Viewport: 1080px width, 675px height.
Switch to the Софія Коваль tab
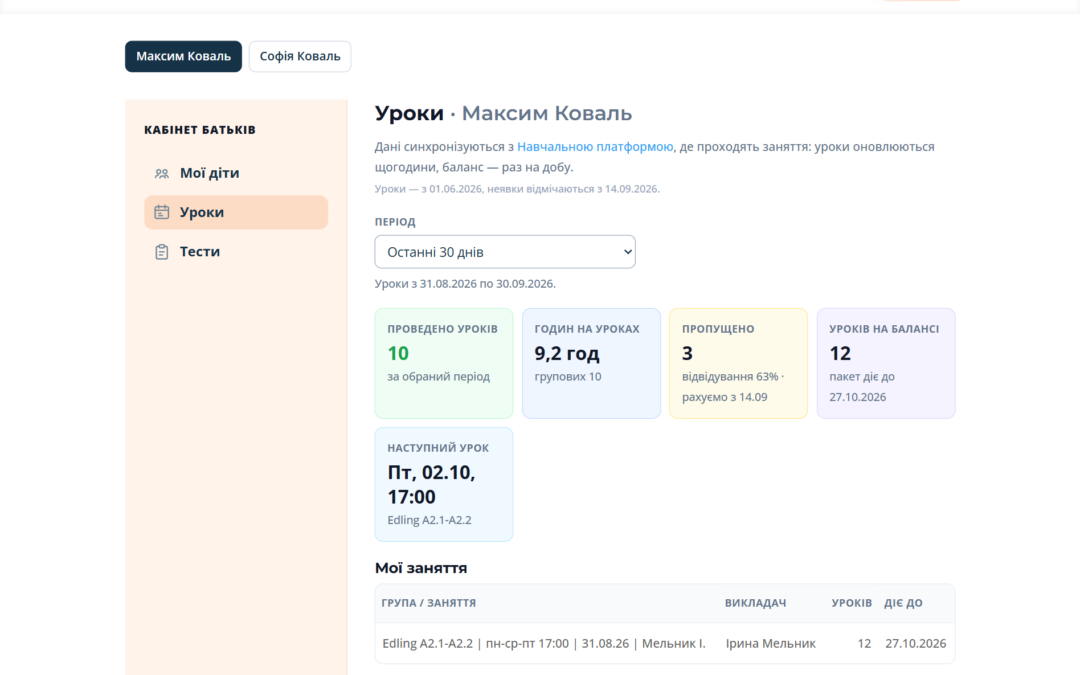(x=300, y=56)
